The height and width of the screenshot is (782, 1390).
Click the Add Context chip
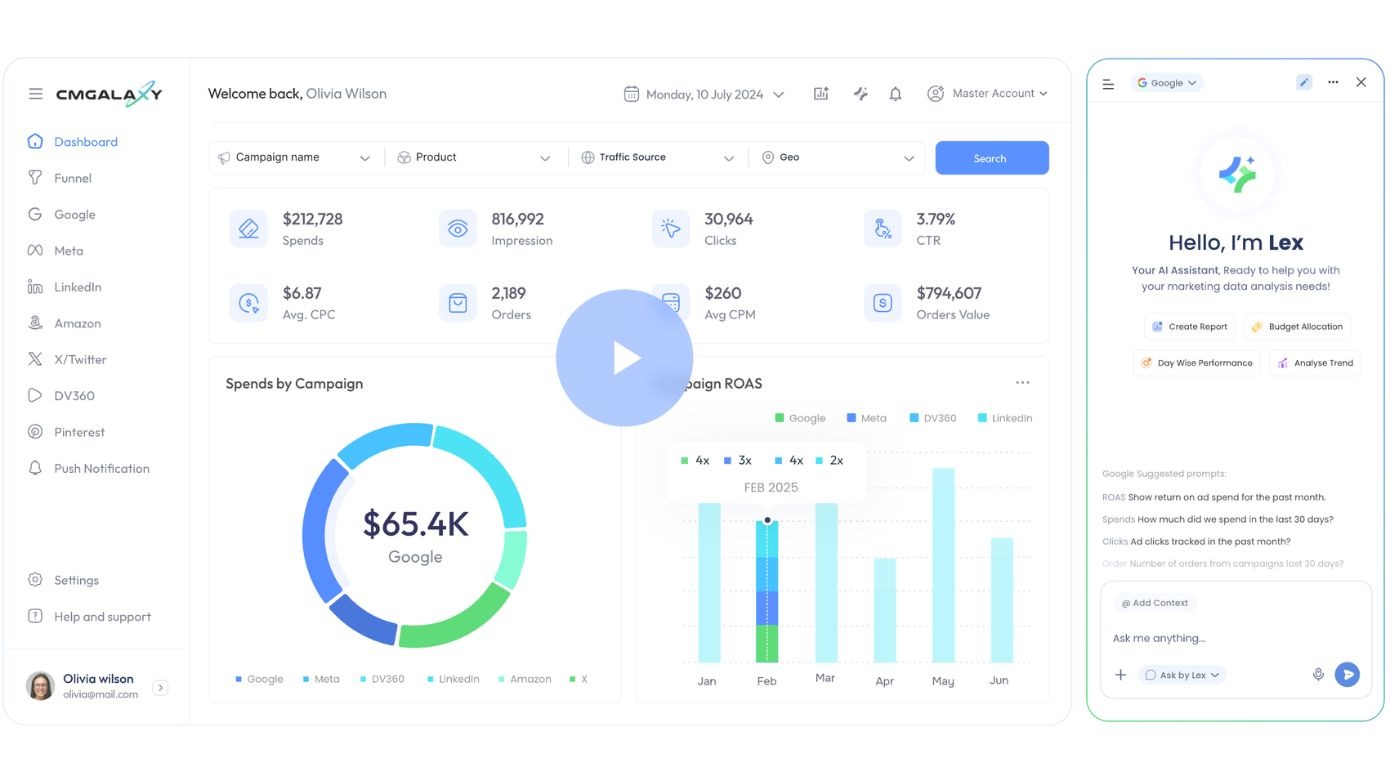click(x=1154, y=603)
